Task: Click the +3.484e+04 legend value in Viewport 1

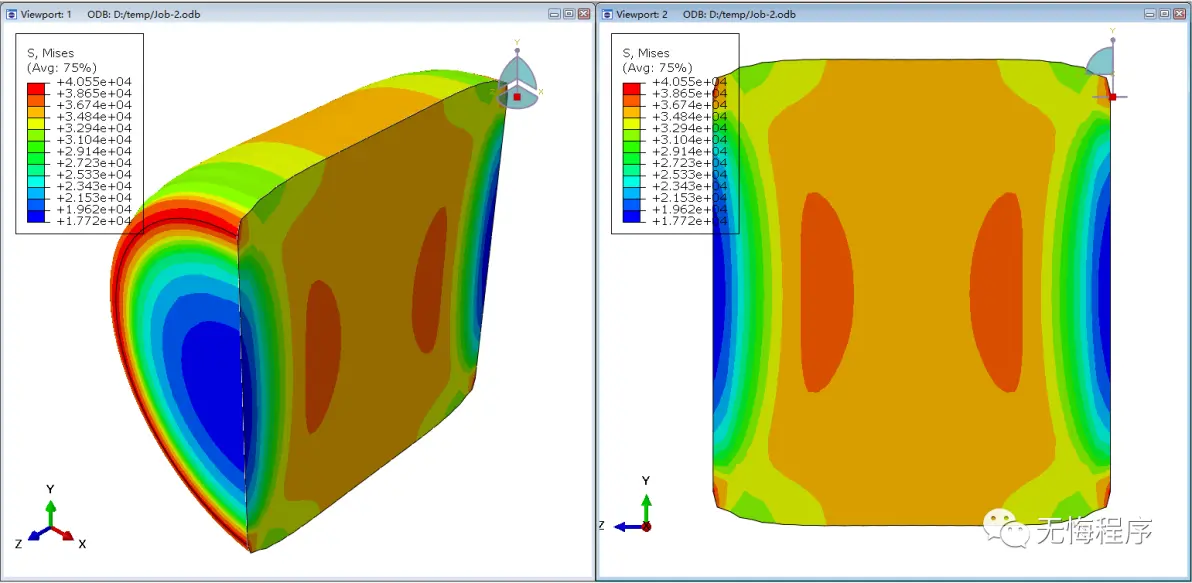Action: click(x=94, y=116)
